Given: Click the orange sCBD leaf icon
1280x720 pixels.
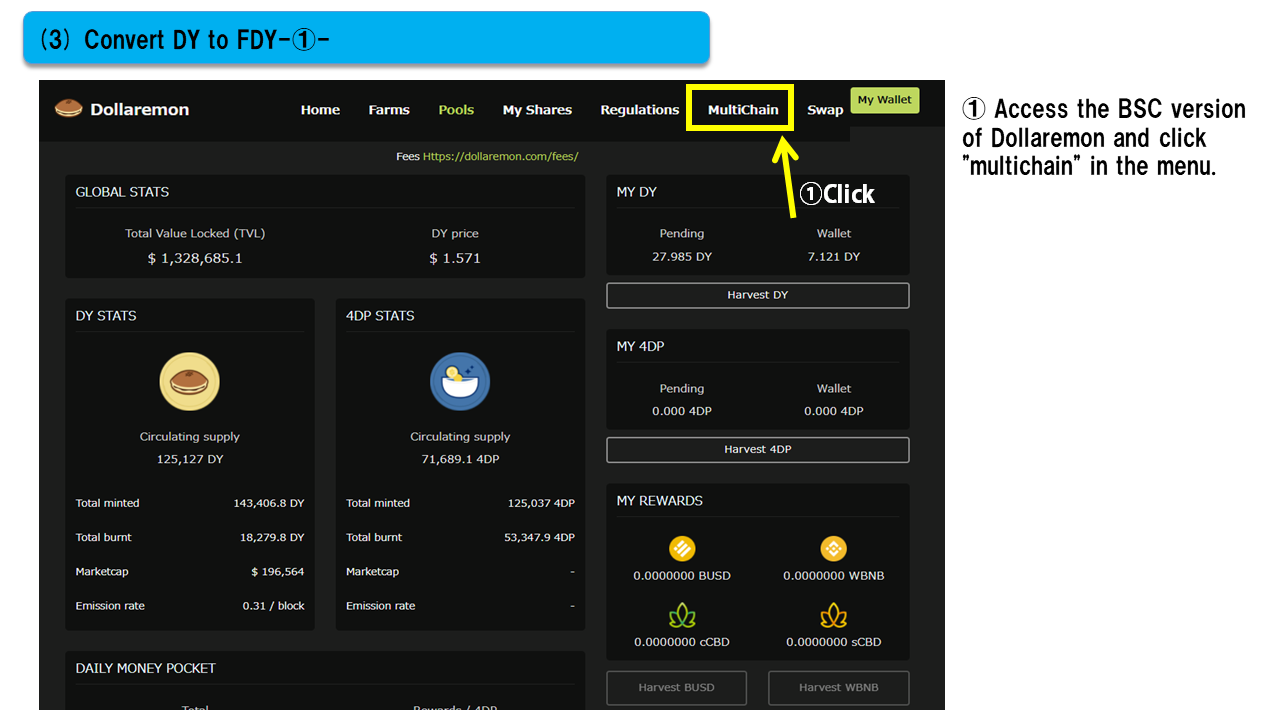Looking at the screenshot, I should [834, 615].
